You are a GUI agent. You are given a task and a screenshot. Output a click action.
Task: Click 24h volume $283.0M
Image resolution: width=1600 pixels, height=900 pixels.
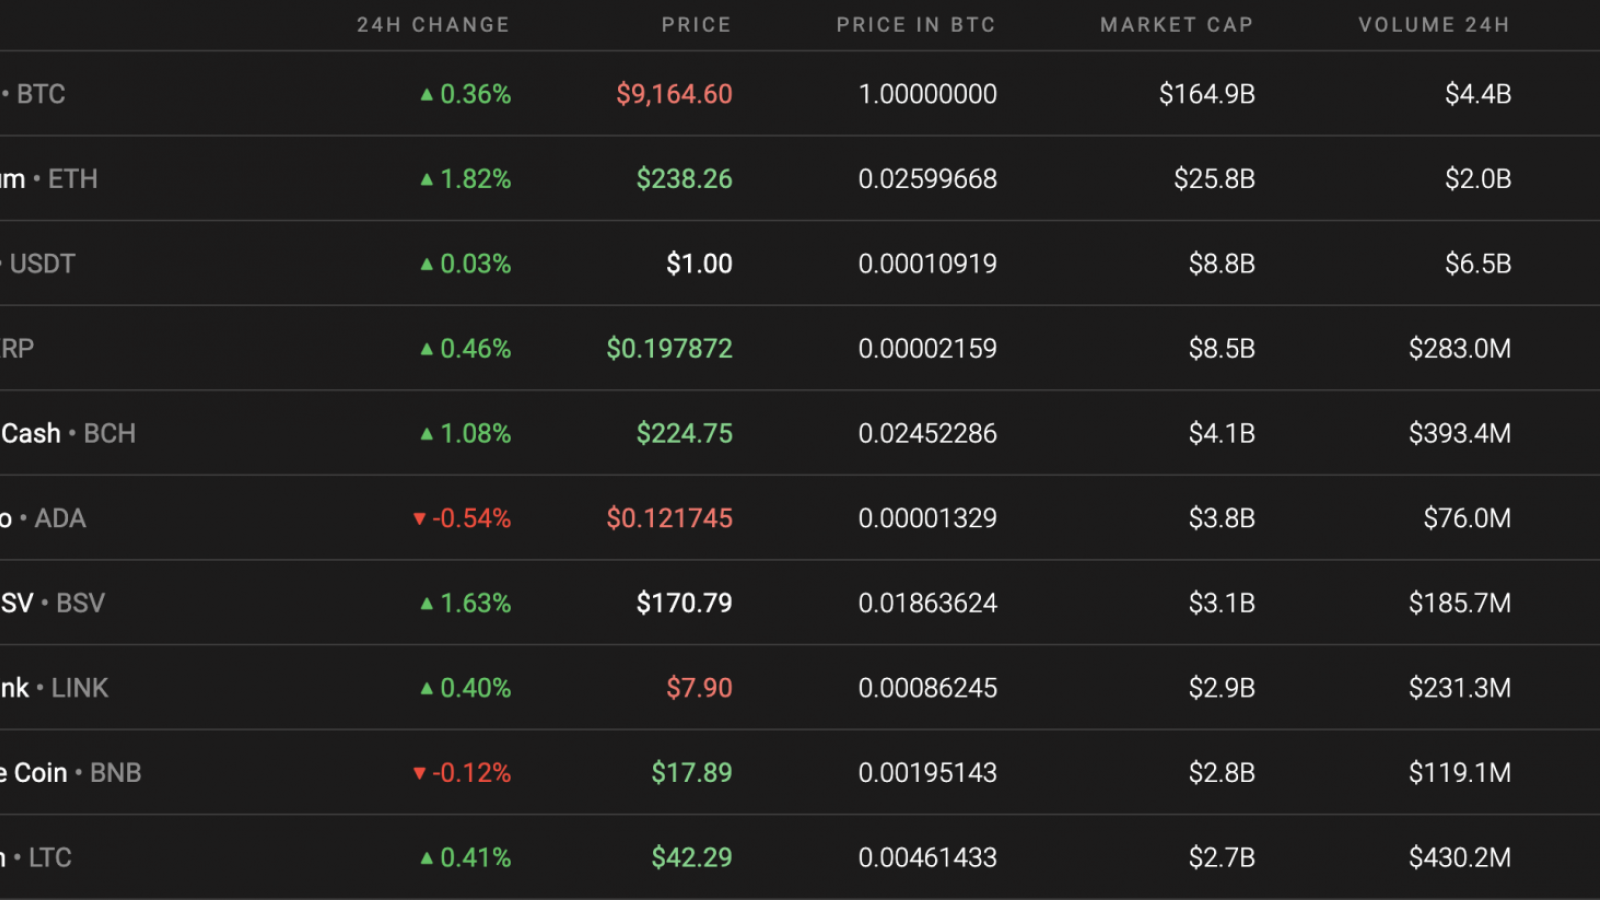point(1460,349)
